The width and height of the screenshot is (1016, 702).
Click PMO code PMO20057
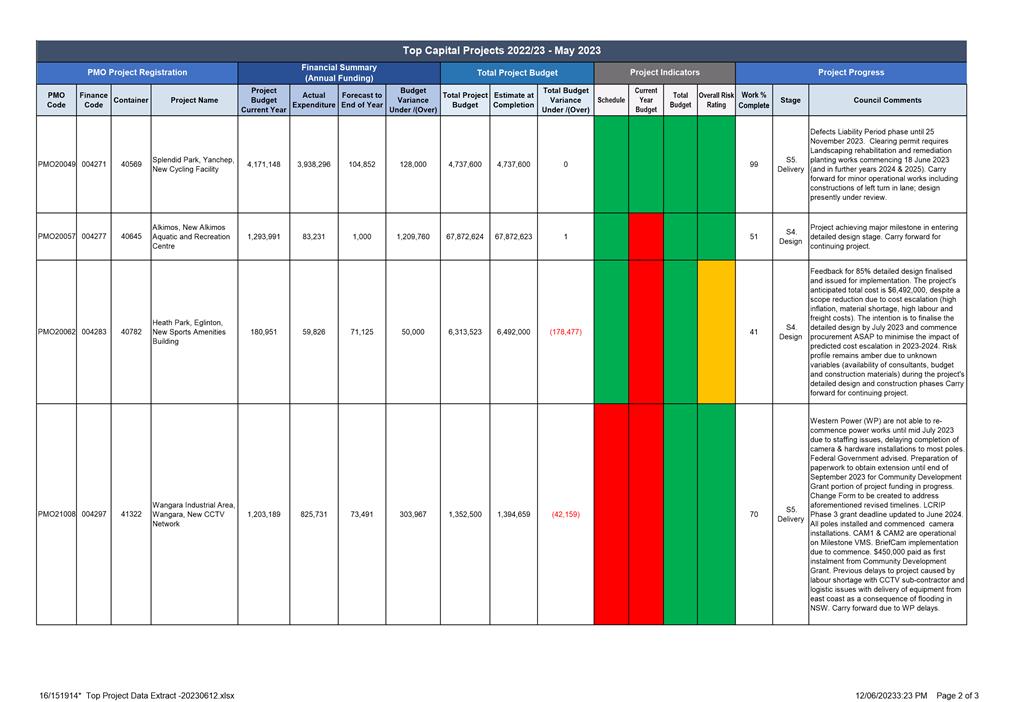tap(56, 237)
